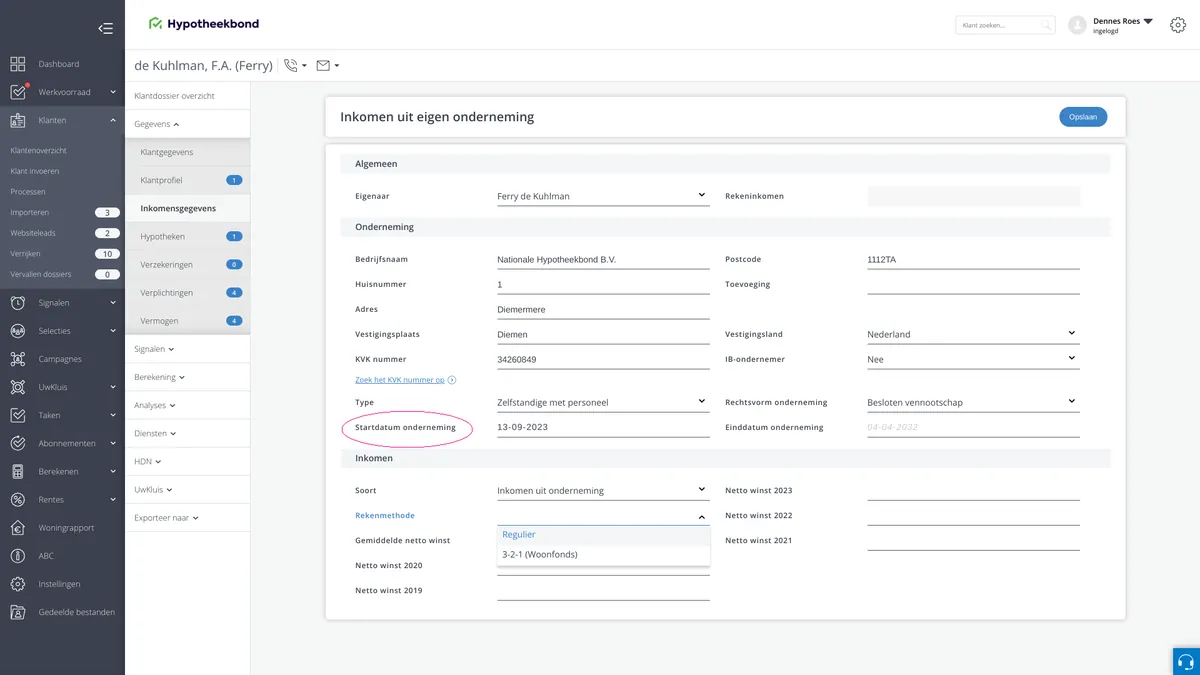Open the Type dropdown

(x=603, y=402)
